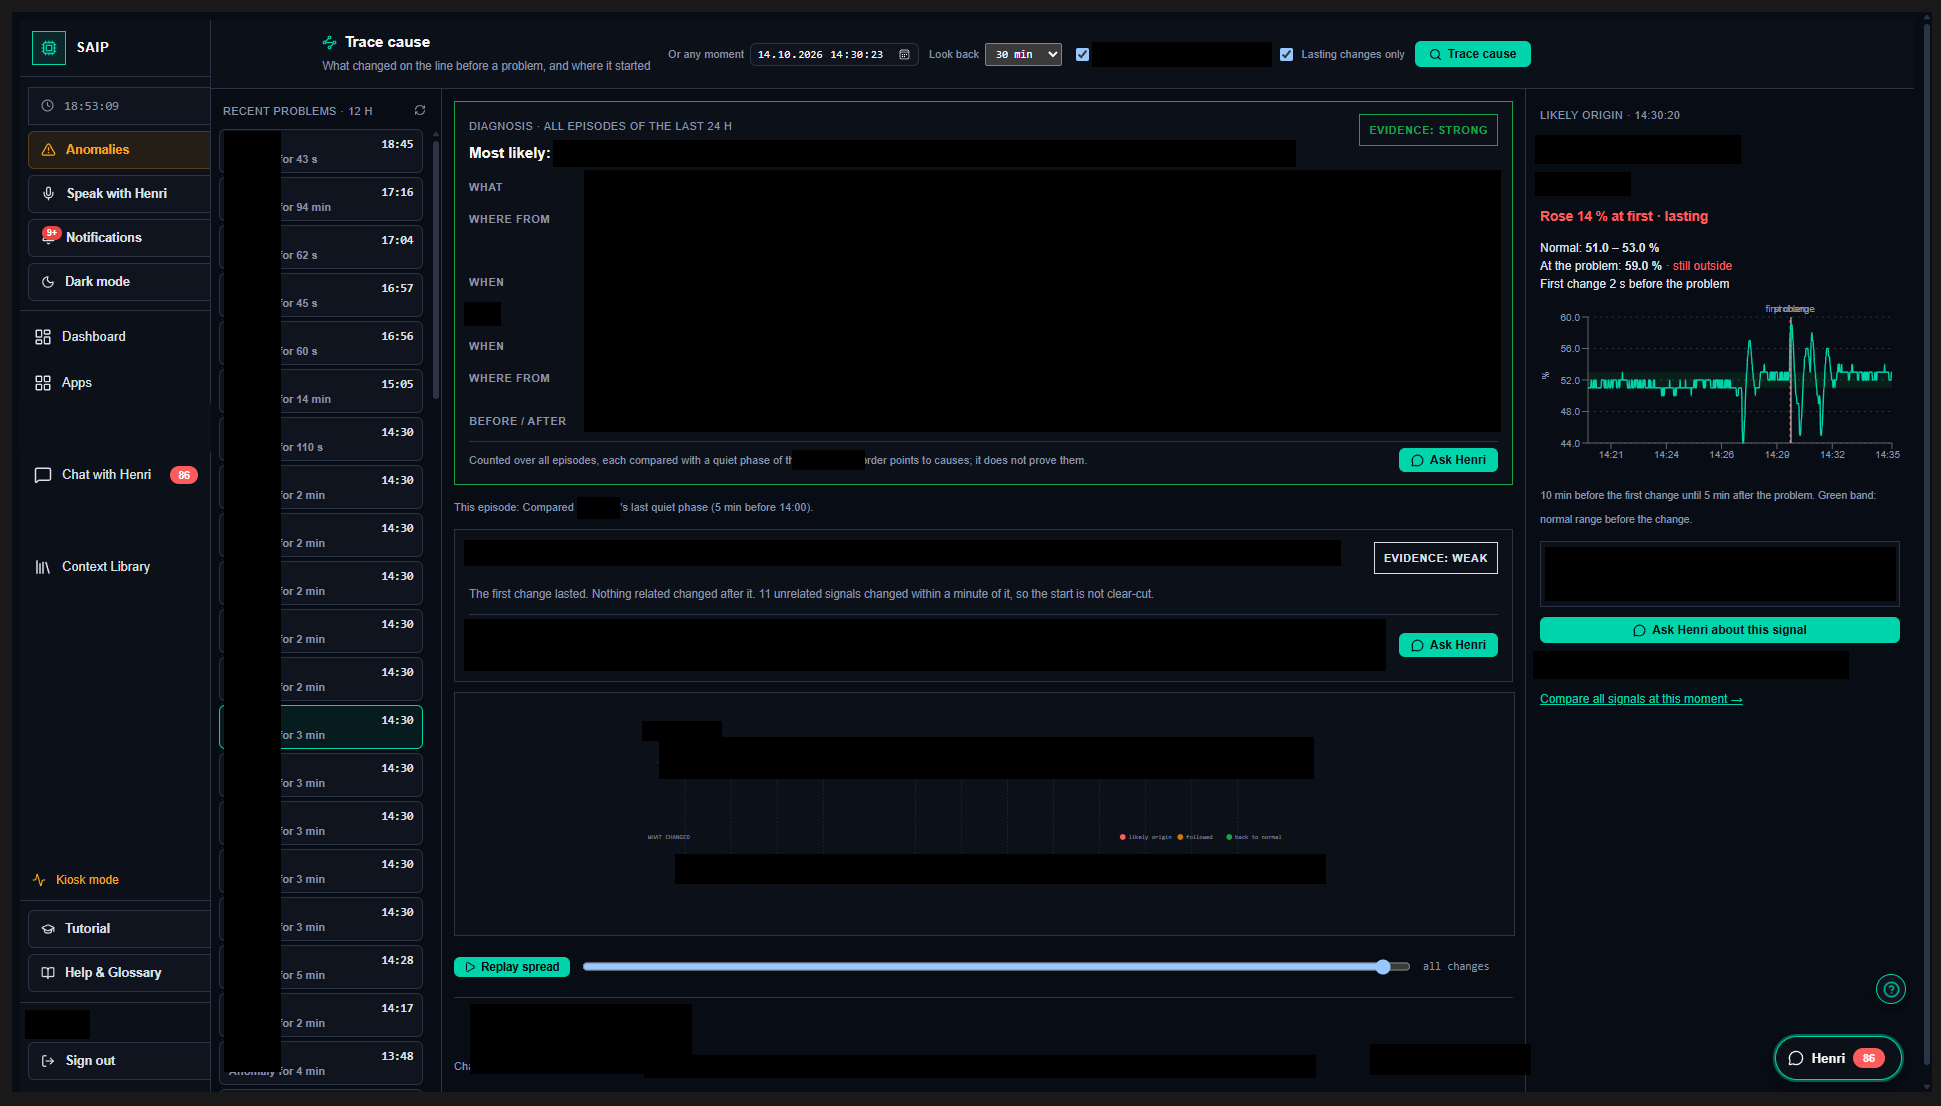Toggle Dark mode
Viewport: 1941px width, 1106px height.
pos(119,282)
